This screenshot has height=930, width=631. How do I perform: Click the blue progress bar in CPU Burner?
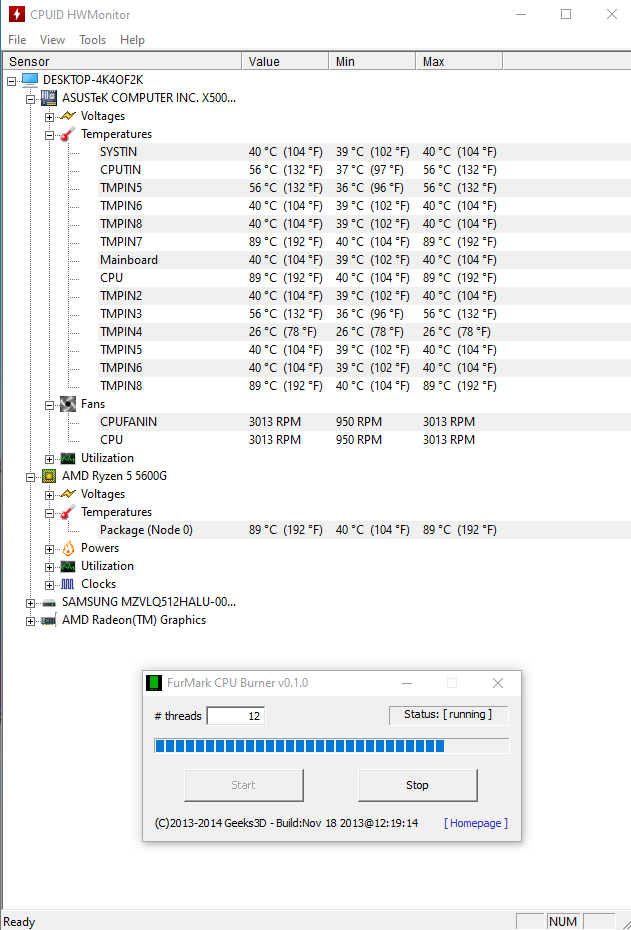tap(332, 746)
